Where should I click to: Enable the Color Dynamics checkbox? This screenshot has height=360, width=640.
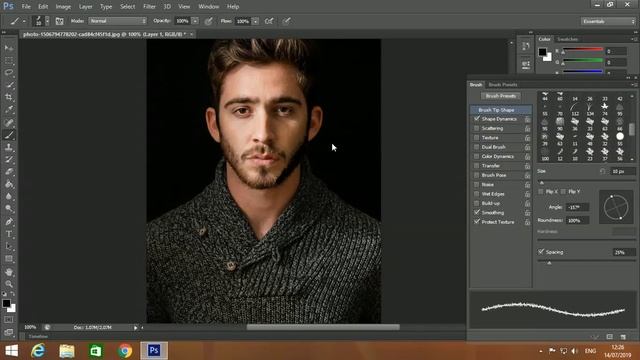pos(477,156)
